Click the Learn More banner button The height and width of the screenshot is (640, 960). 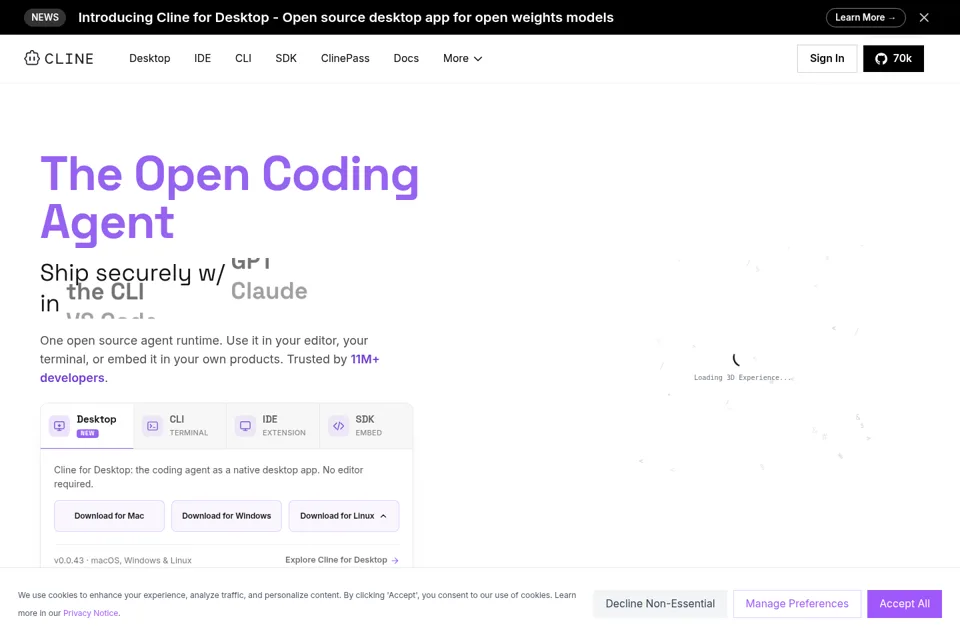865,18
